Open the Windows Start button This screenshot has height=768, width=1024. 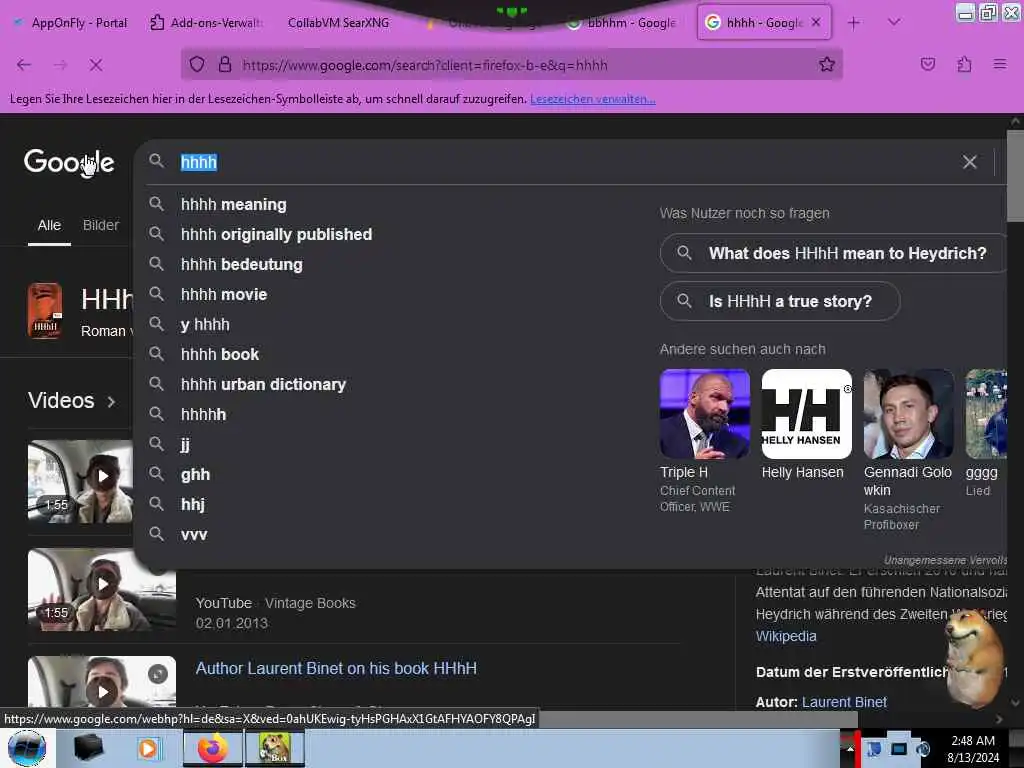tap(26, 748)
